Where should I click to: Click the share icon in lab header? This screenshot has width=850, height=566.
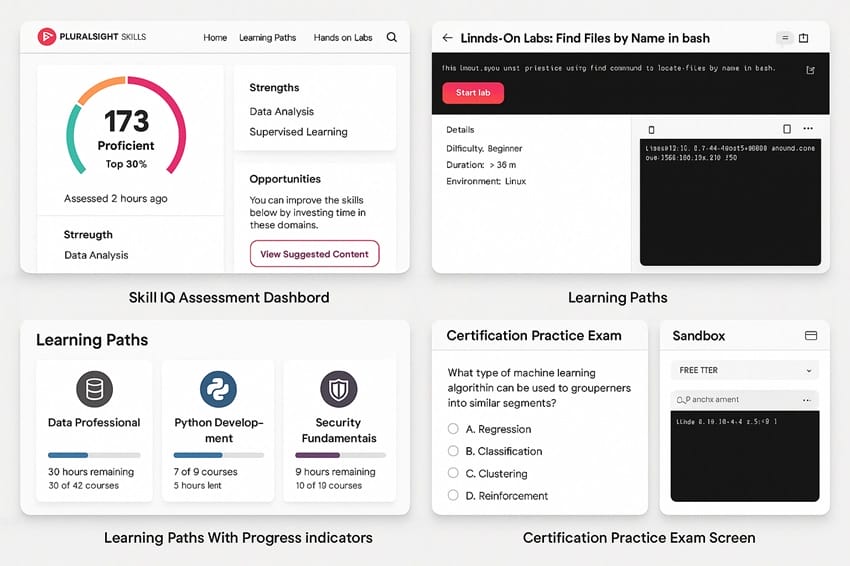click(804, 37)
